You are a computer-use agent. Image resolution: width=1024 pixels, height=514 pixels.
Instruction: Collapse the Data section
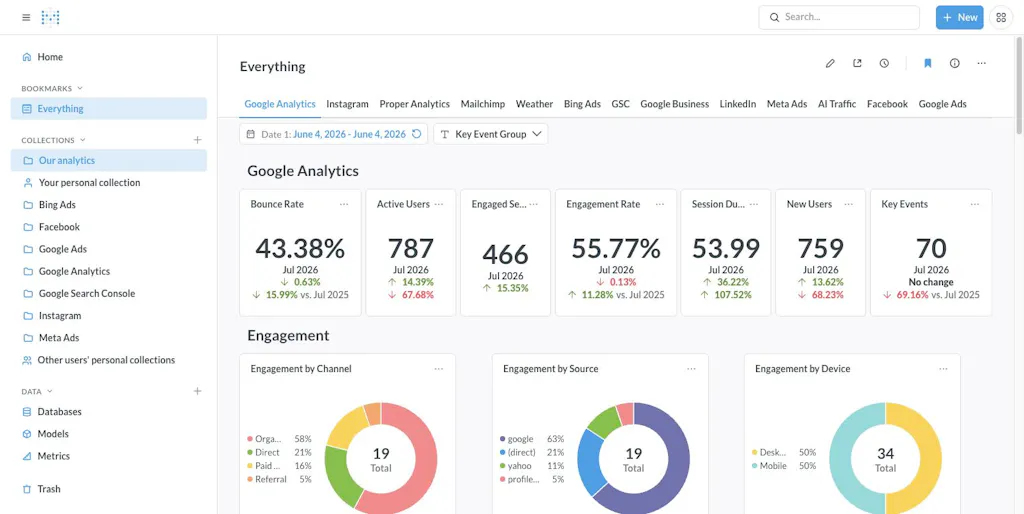coord(37,392)
